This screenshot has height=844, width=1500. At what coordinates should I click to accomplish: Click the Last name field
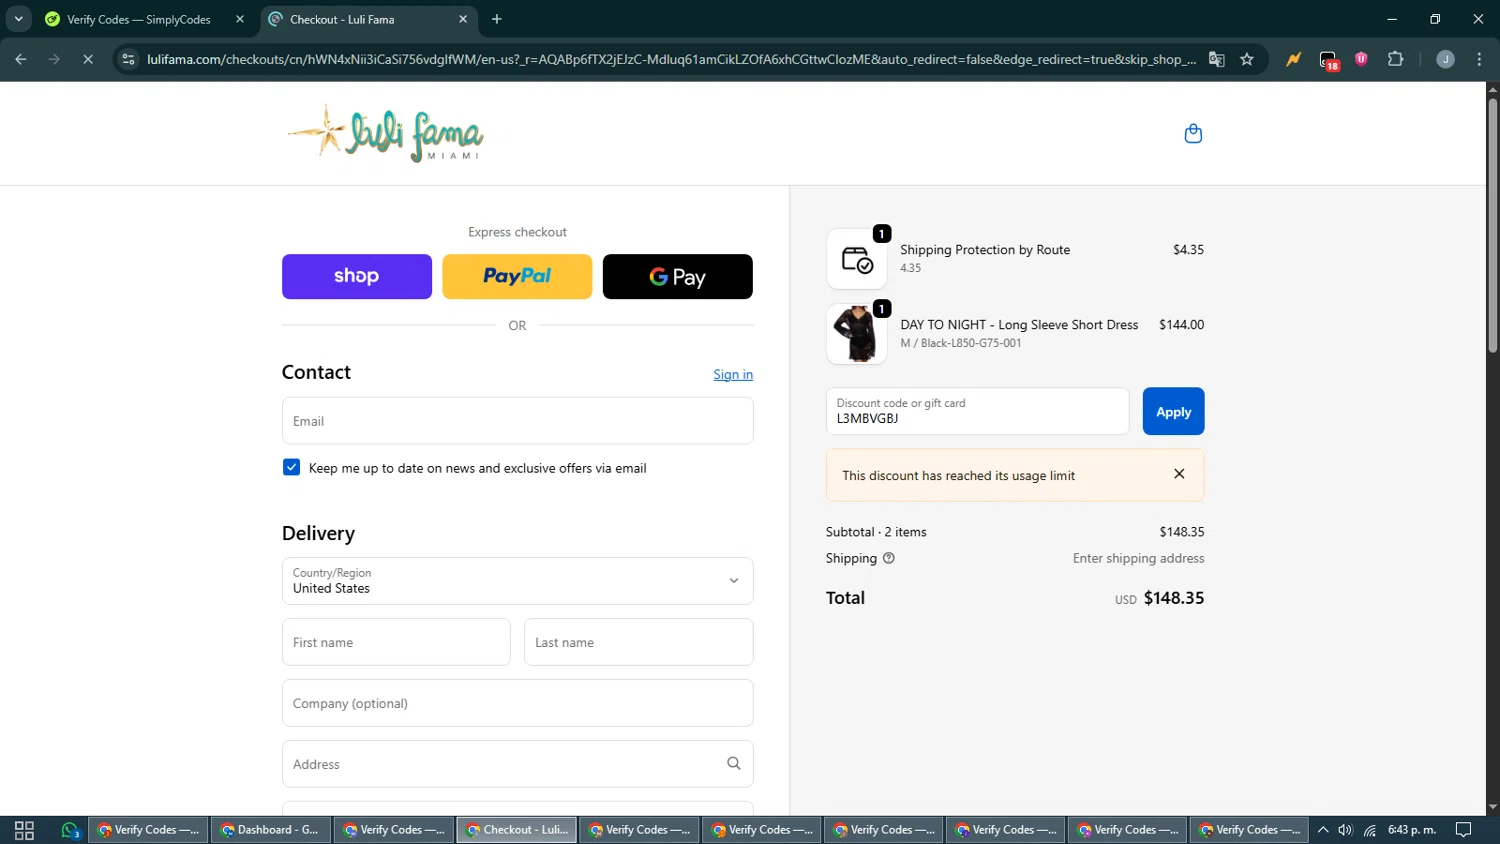[639, 642]
